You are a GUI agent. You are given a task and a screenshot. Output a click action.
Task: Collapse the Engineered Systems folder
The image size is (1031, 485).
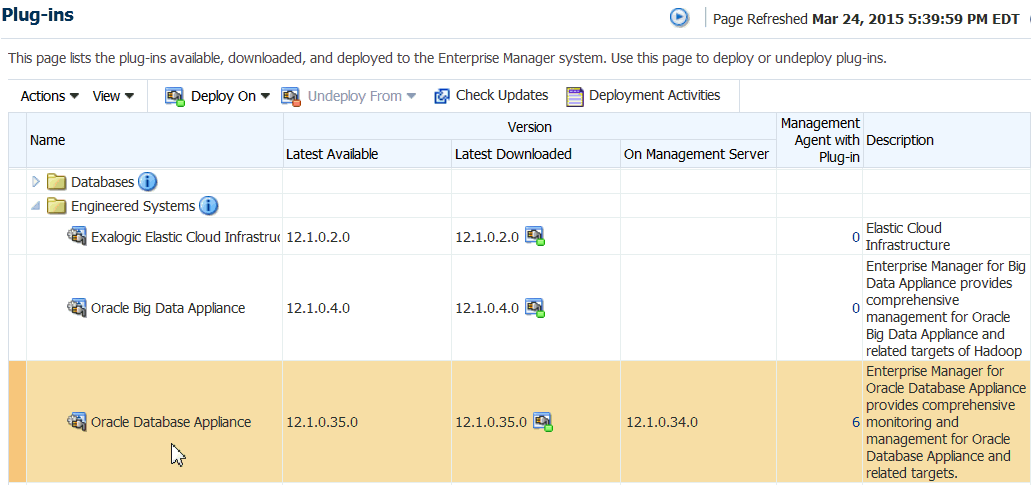(37, 206)
